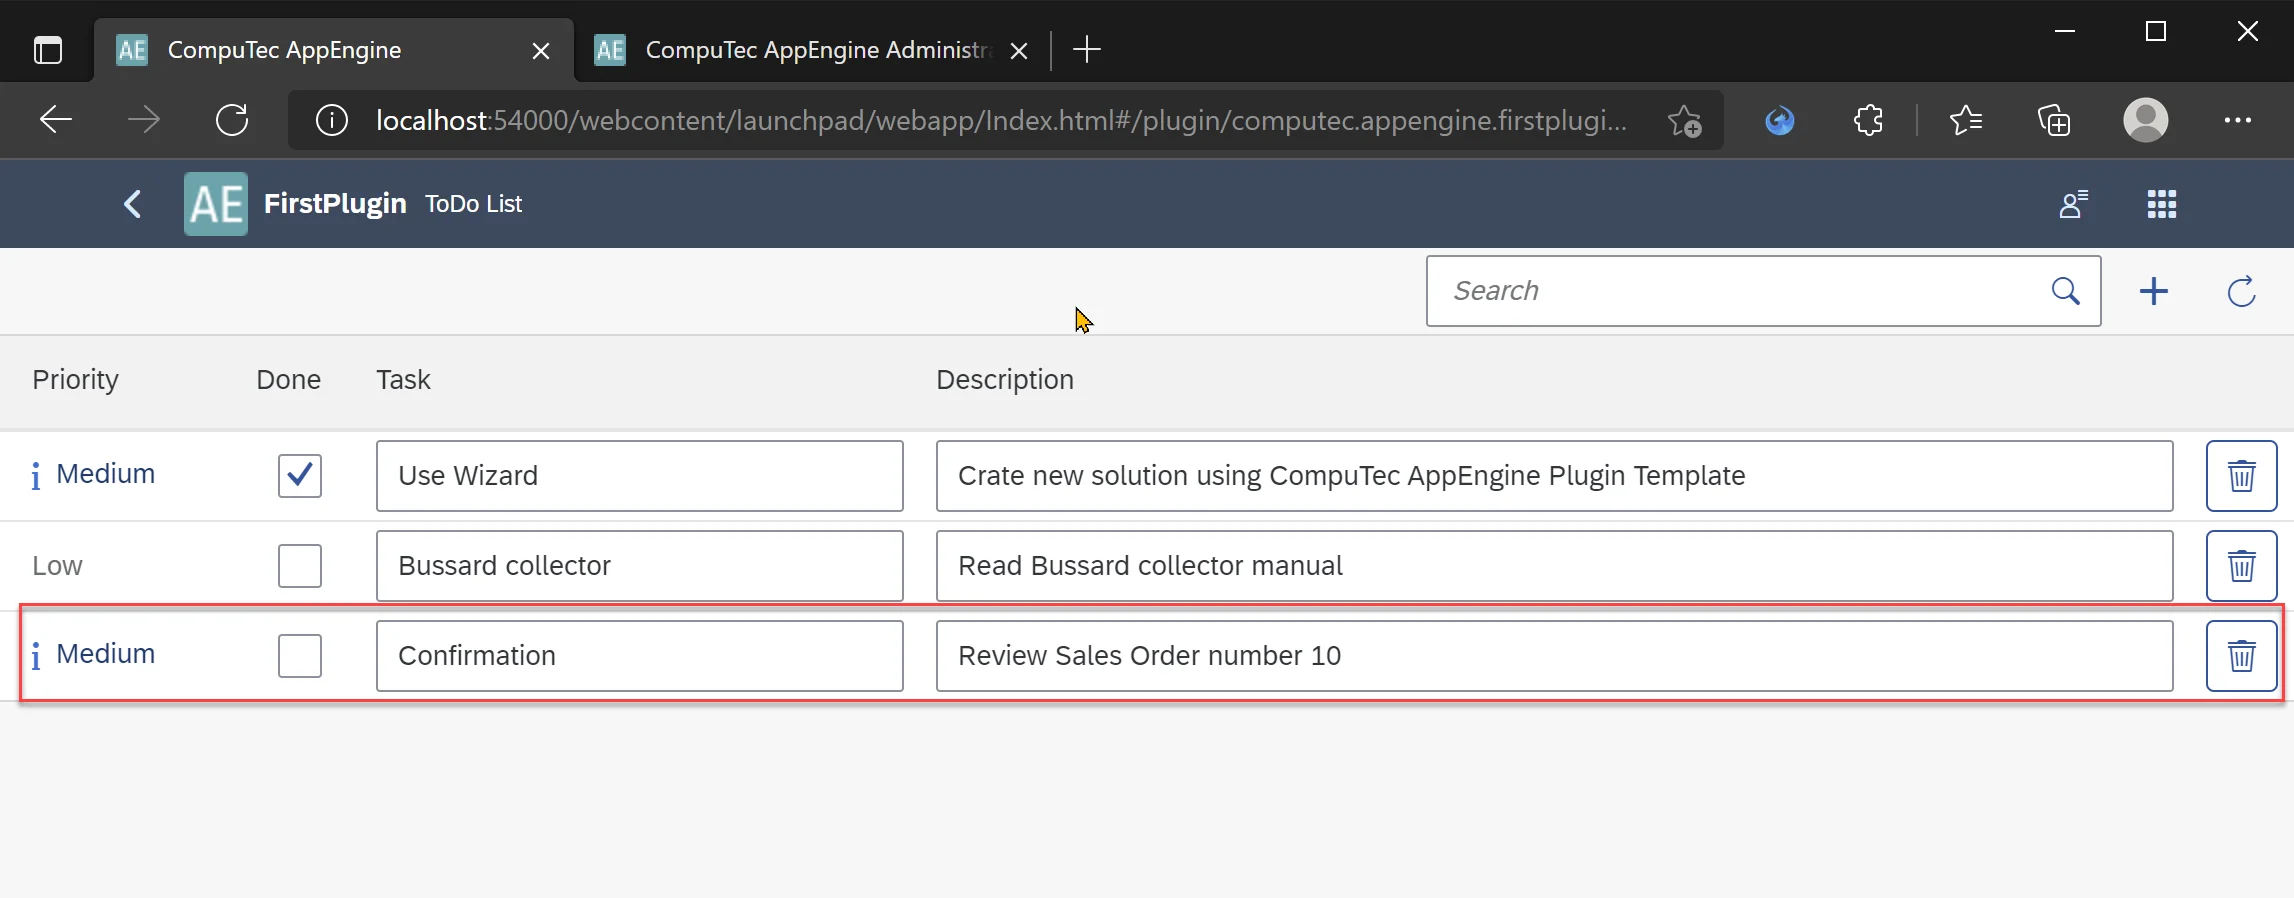Open the app launcher grid icon
The width and height of the screenshot is (2294, 898).
2161,204
